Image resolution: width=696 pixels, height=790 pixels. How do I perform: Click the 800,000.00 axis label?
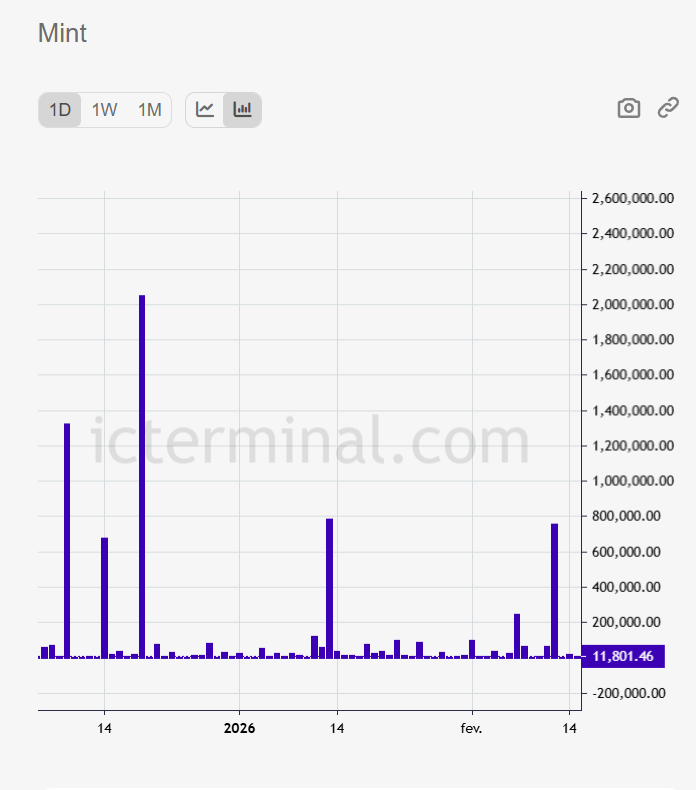click(x=626, y=516)
